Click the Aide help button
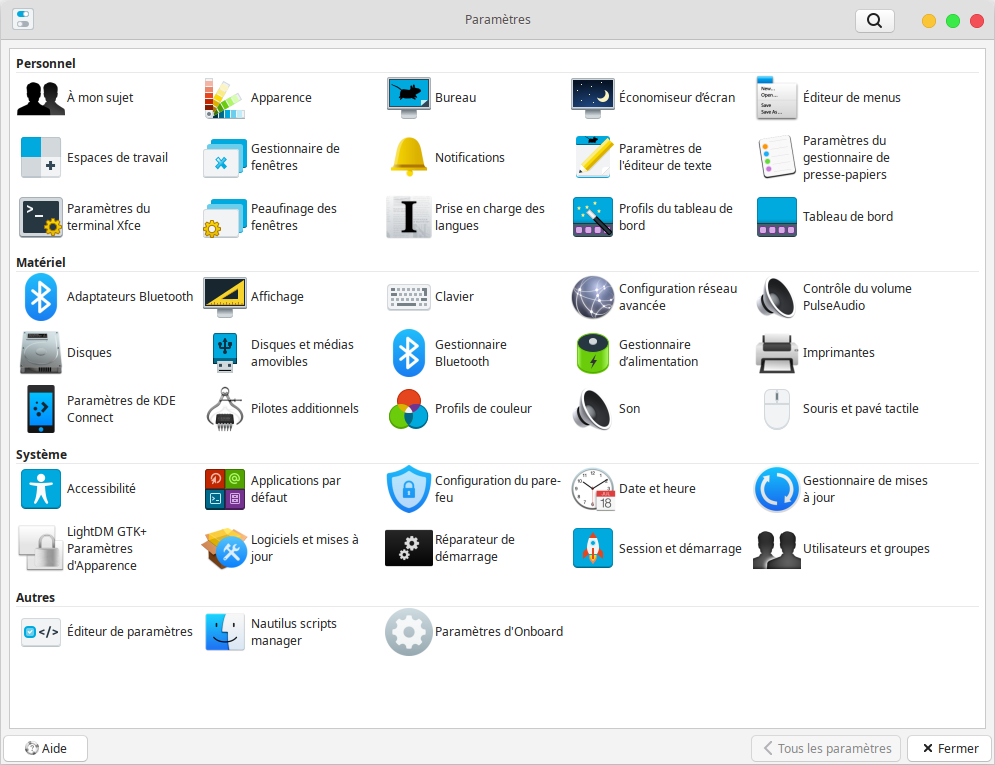This screenshot has width=995, height=765. pos(46,748)
